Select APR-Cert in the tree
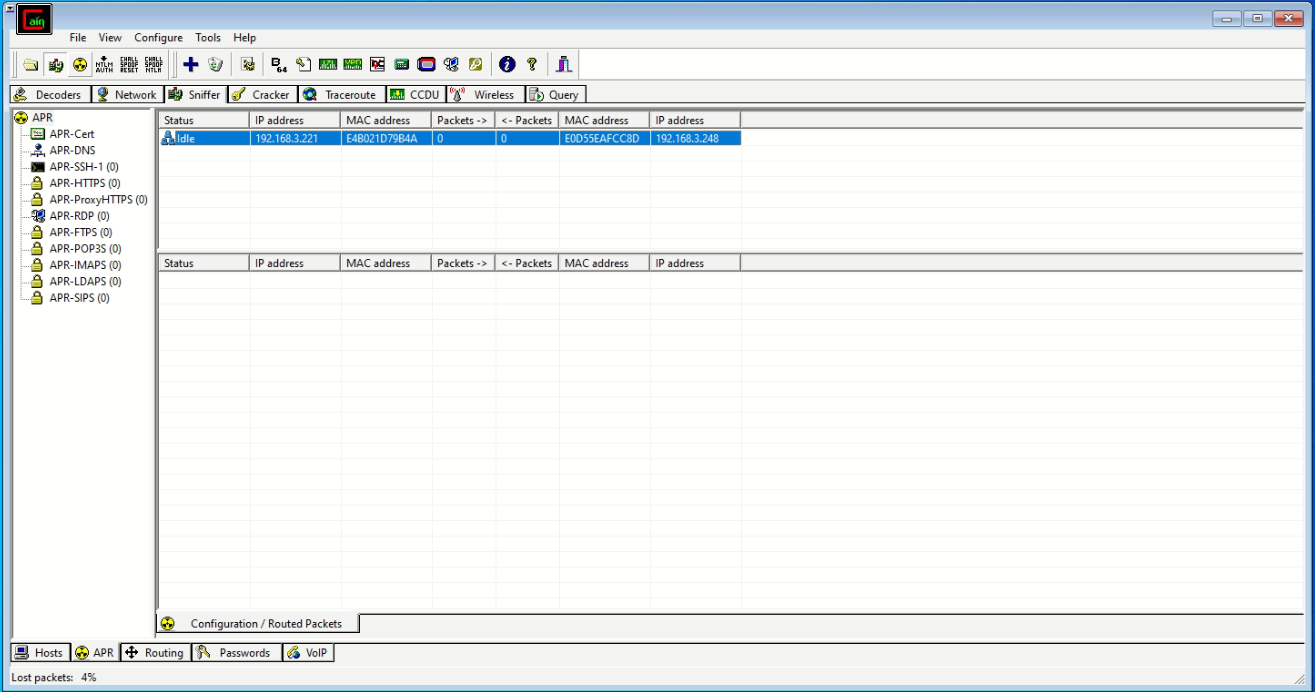Screen dimensions: 1315x692 pos(72,134)
